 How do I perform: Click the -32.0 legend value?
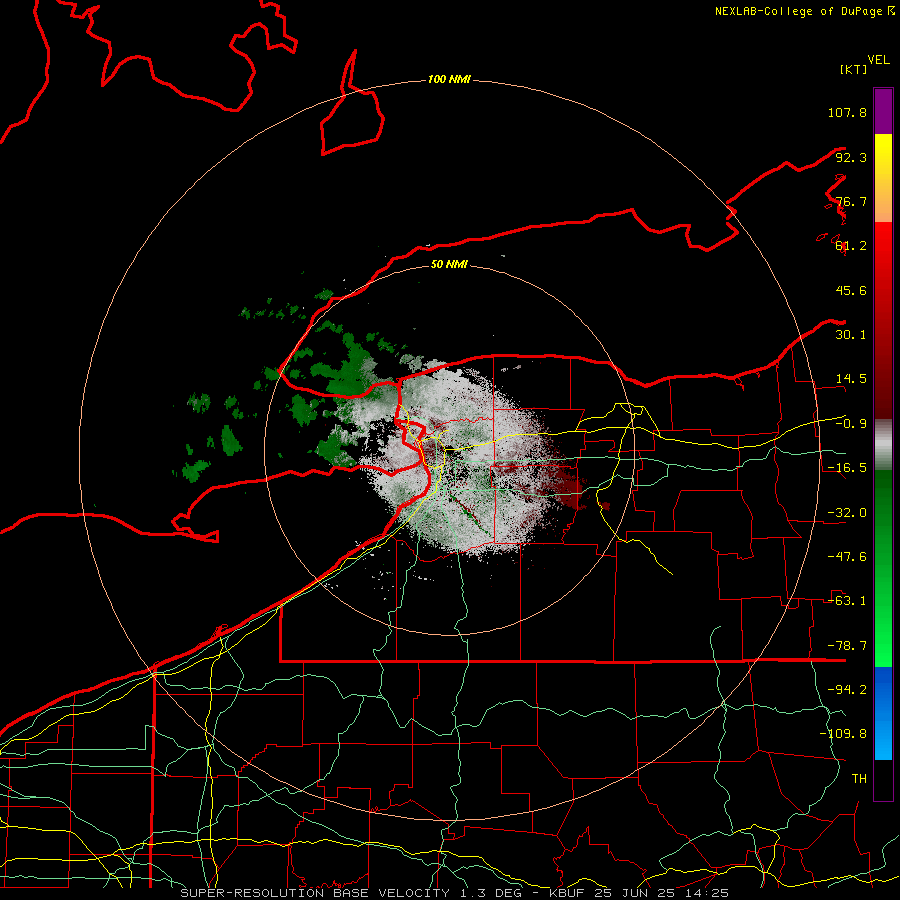coord(847,513)
